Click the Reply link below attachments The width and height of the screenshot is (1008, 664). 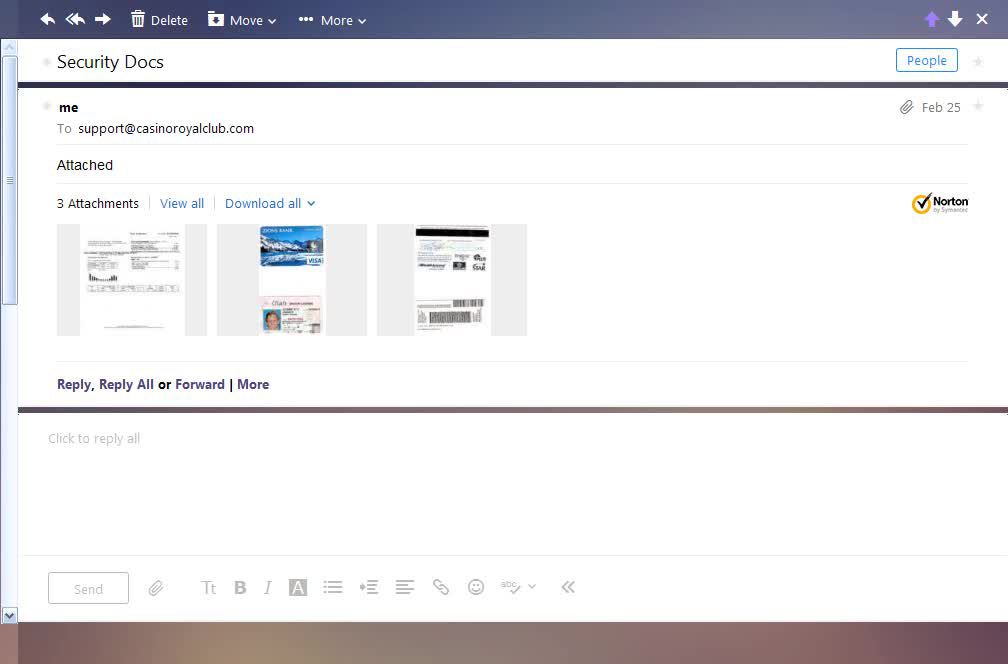(74, 384)
